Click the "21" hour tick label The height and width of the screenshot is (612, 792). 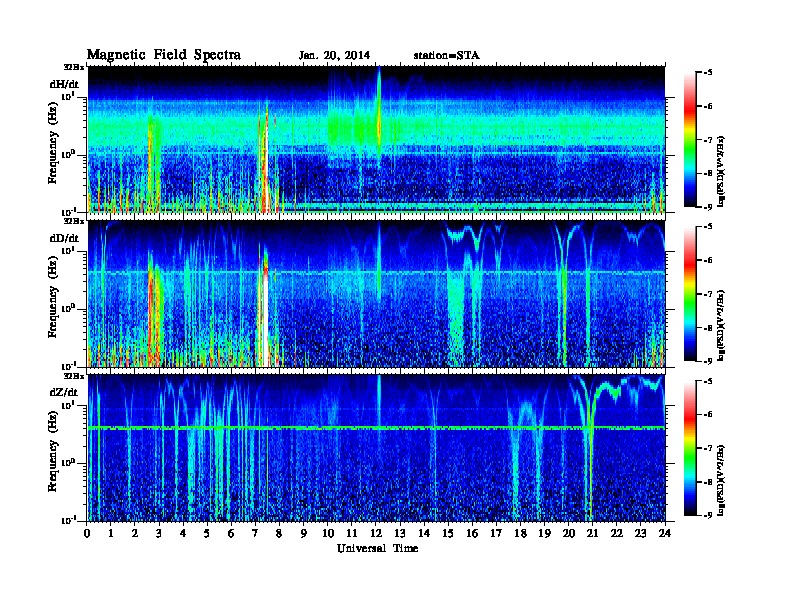[x=592, y=534]
